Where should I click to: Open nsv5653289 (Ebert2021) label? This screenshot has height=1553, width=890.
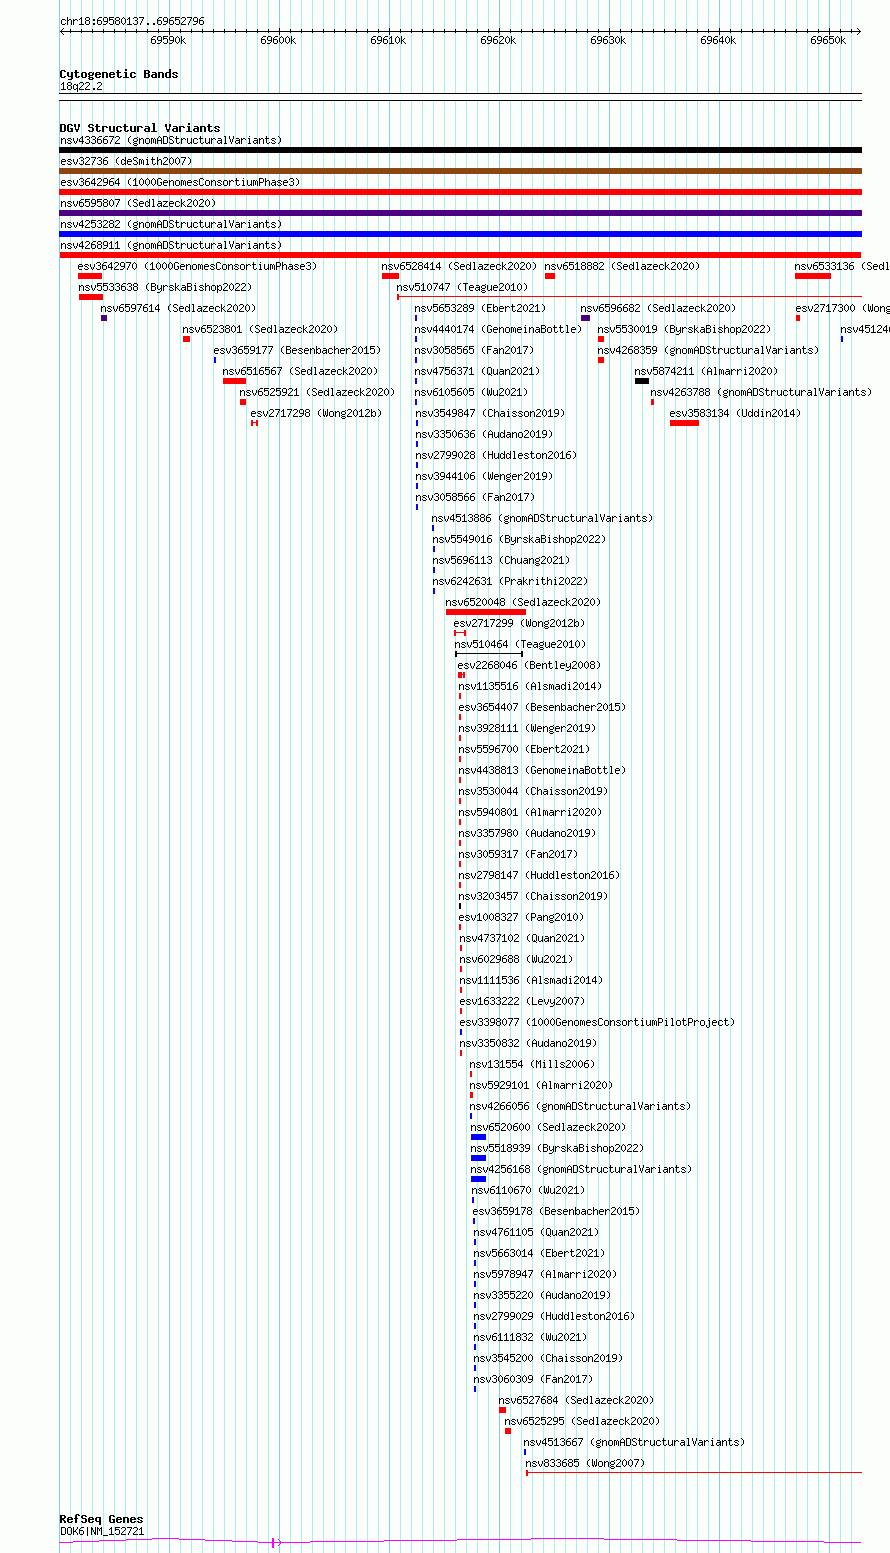pyautogui.click(x=481, y=308)
